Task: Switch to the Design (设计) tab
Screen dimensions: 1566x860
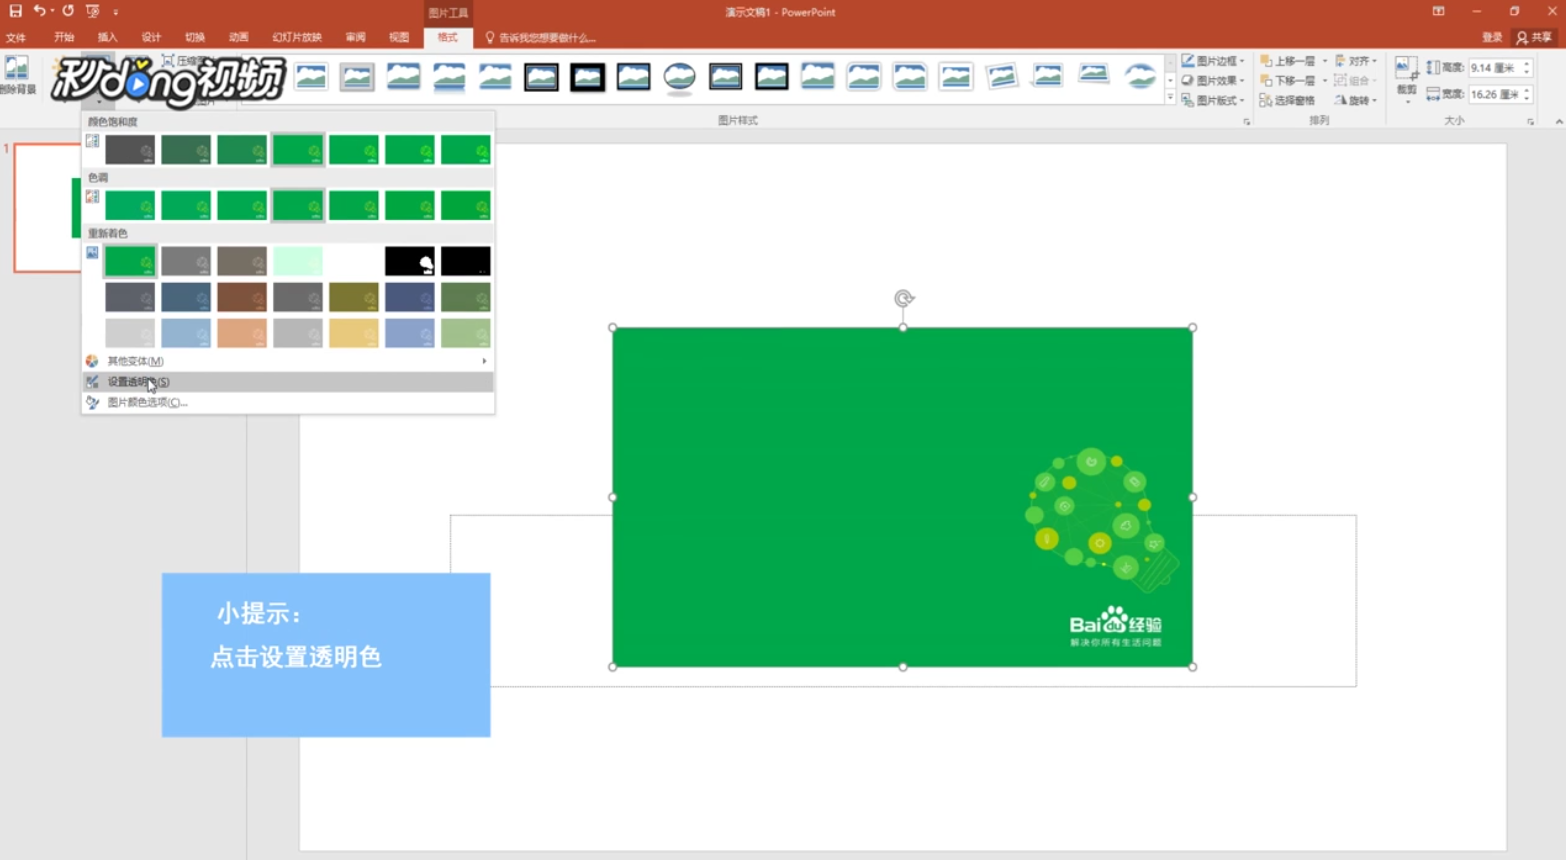Action: coord(151,37)
